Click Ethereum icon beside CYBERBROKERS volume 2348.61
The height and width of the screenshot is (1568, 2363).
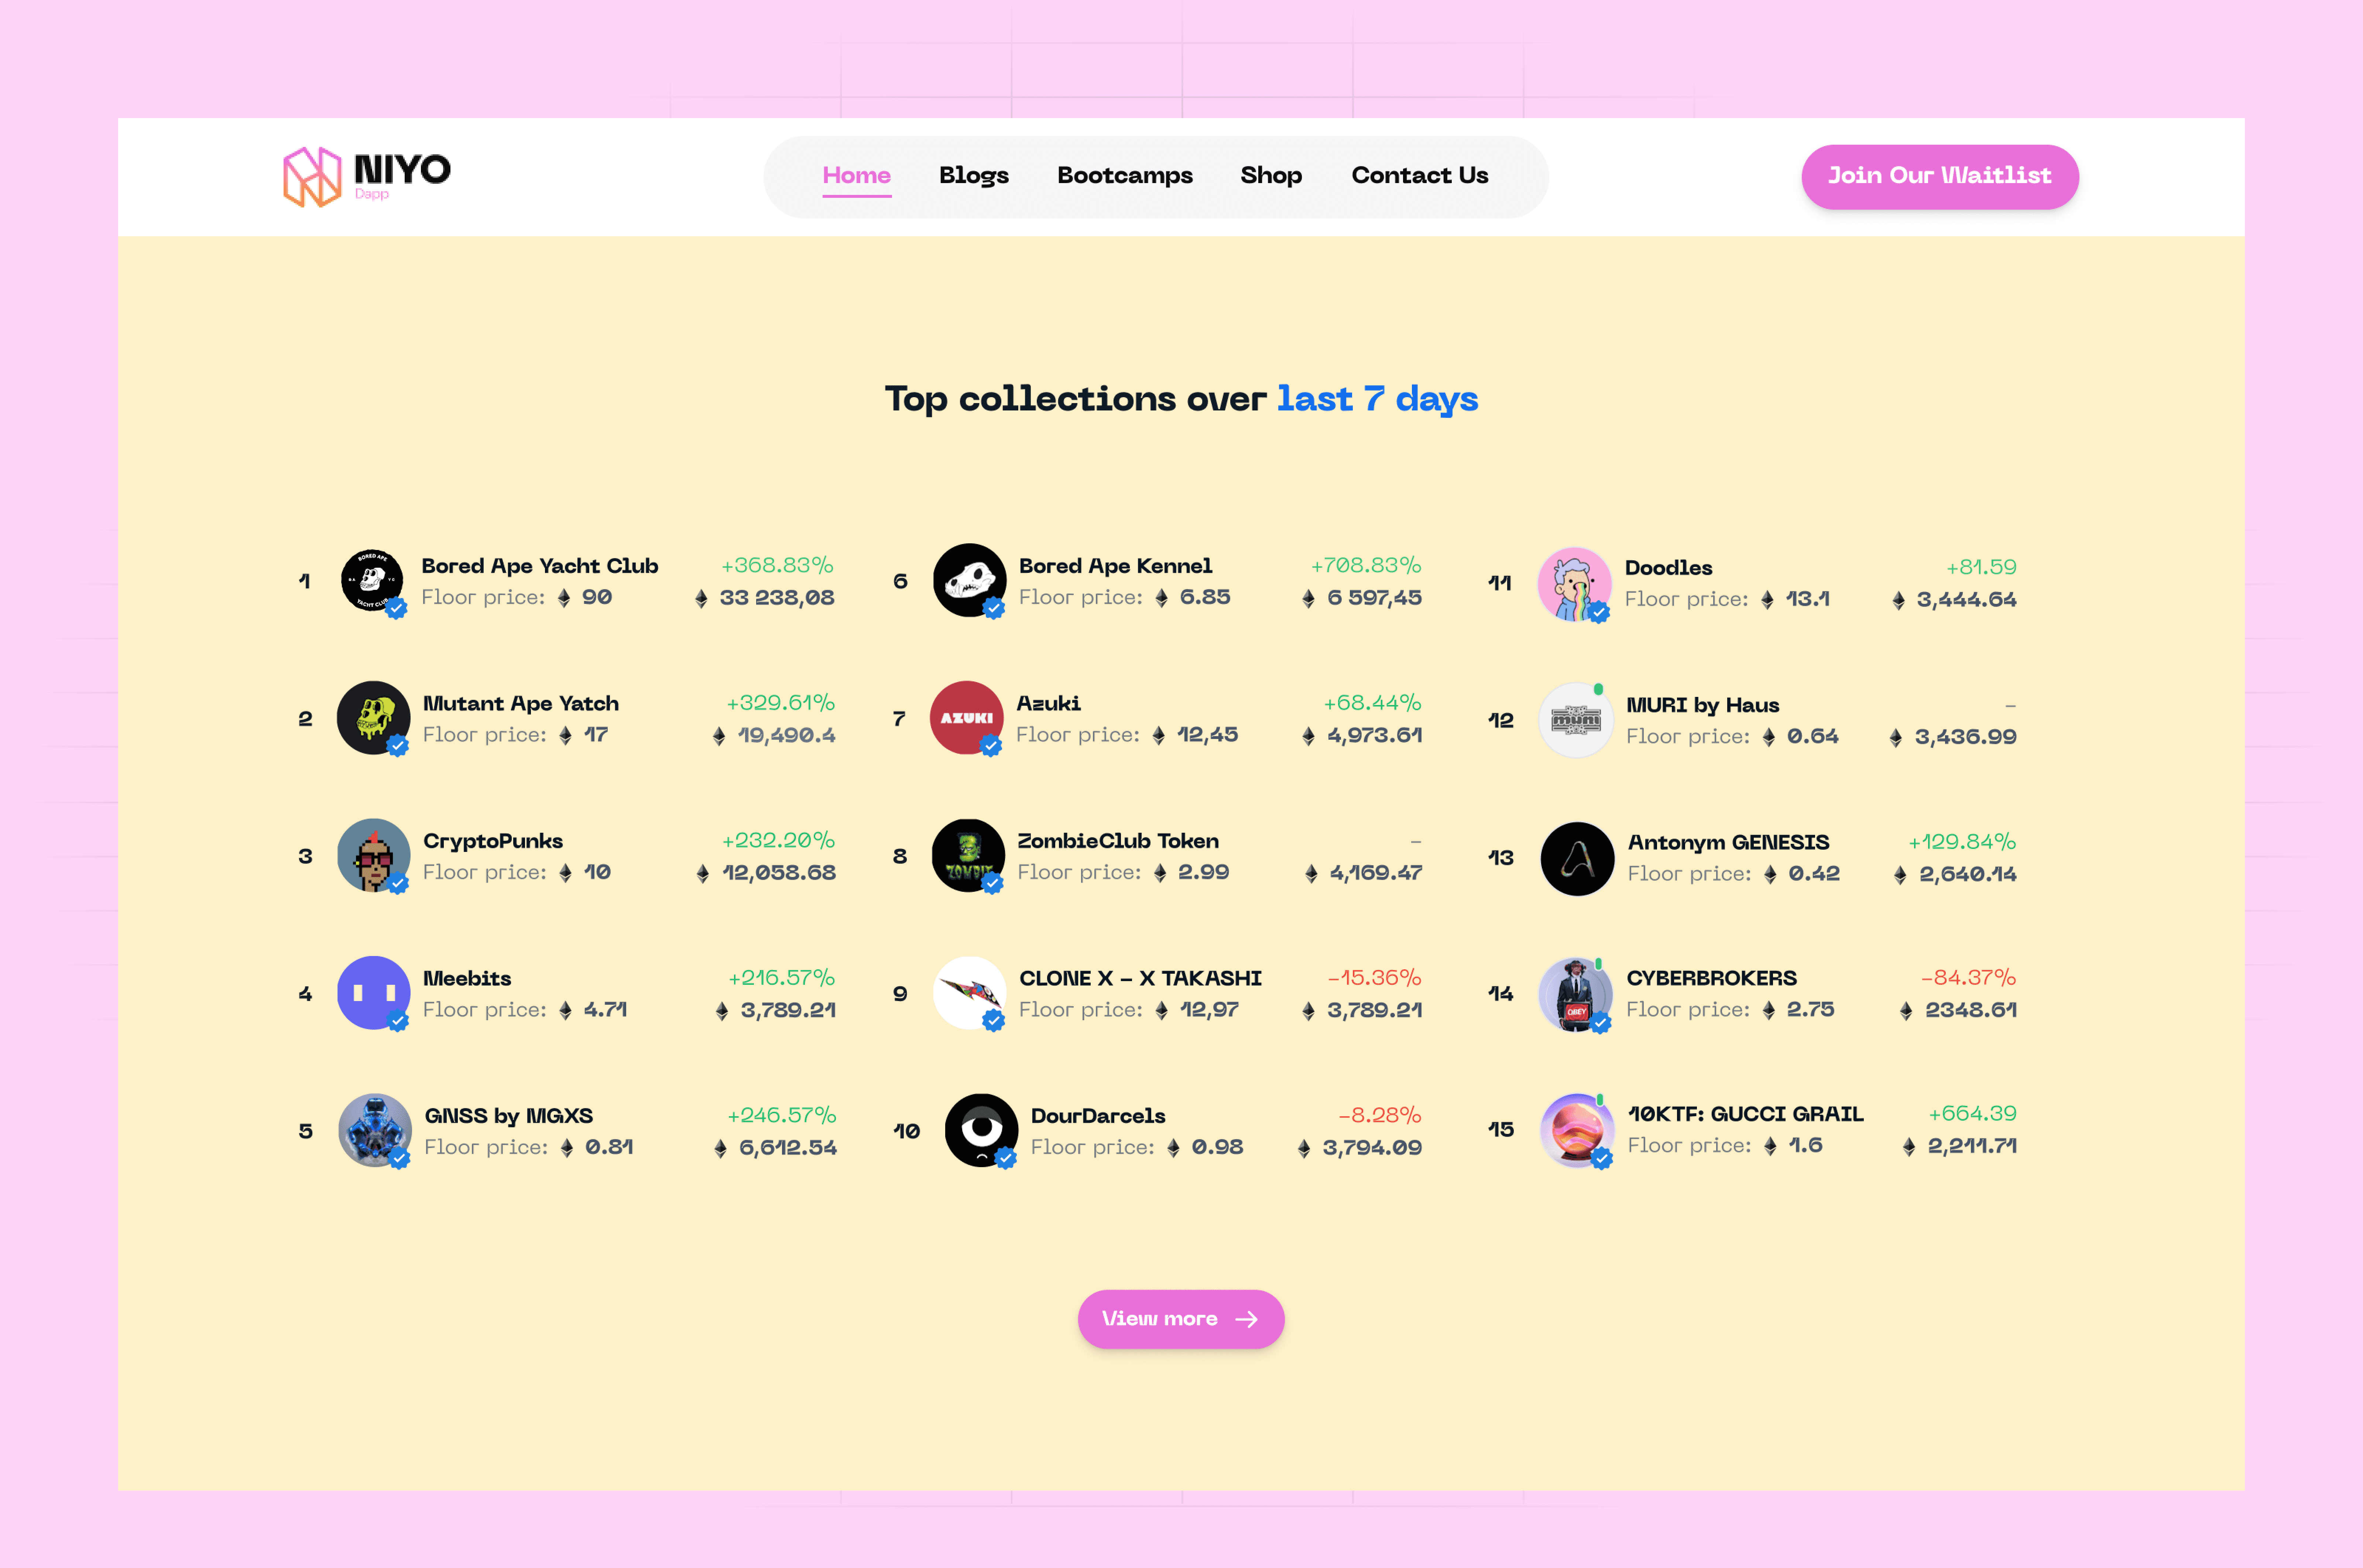pyautogui.click(x=1905, y=1011)
